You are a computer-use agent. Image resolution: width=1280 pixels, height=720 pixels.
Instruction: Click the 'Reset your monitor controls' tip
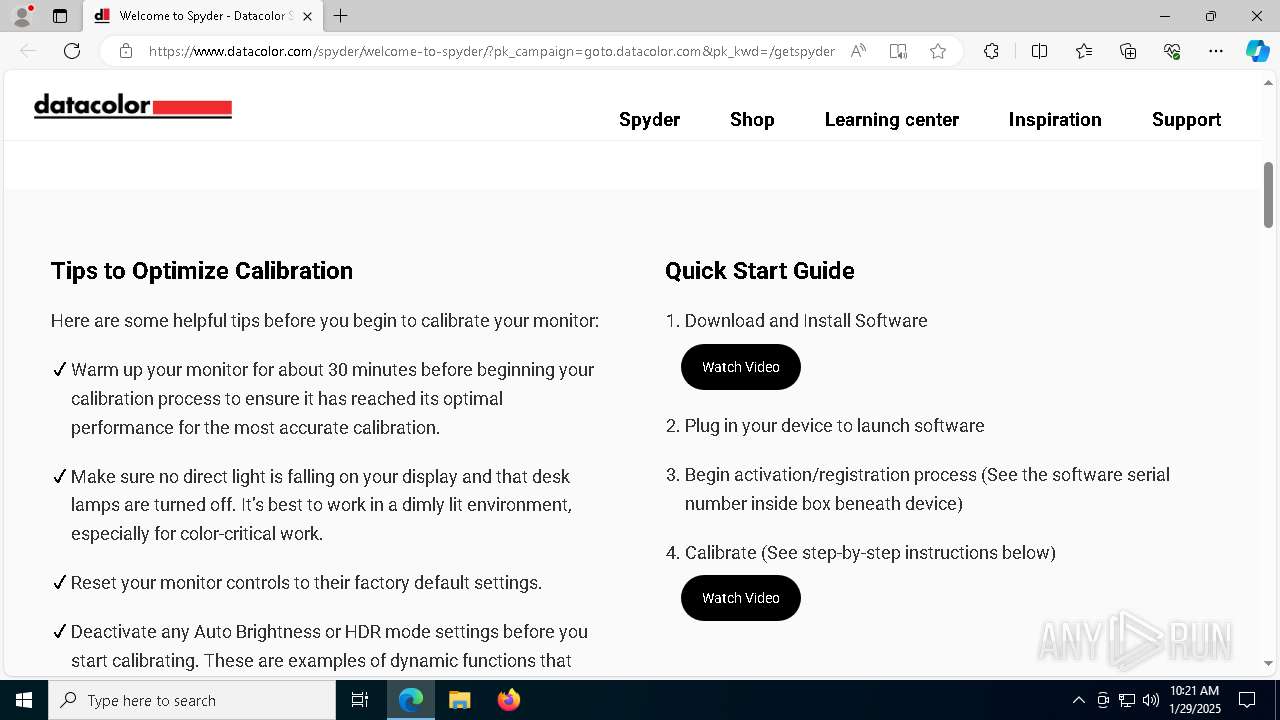(306, 583)
